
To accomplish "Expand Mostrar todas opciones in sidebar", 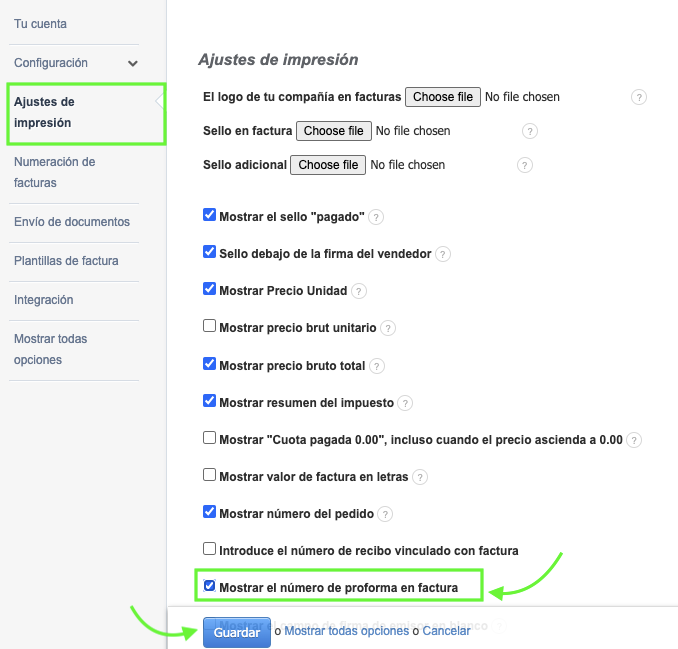I will (x=51, y=349).
